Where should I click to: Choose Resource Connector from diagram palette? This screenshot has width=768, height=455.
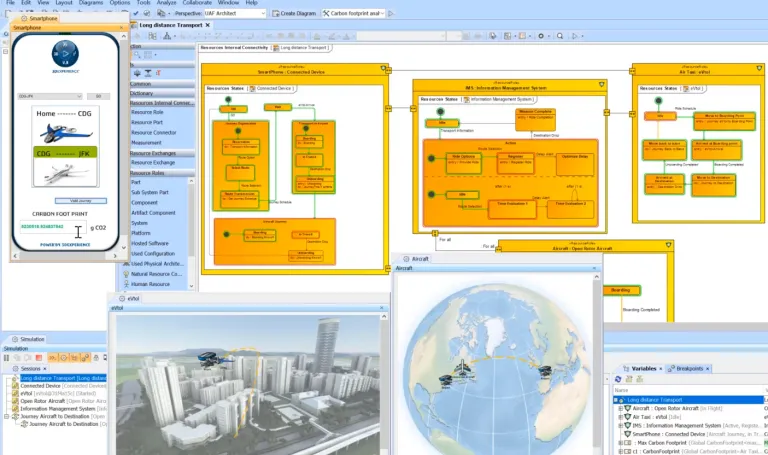pos(153,133)
